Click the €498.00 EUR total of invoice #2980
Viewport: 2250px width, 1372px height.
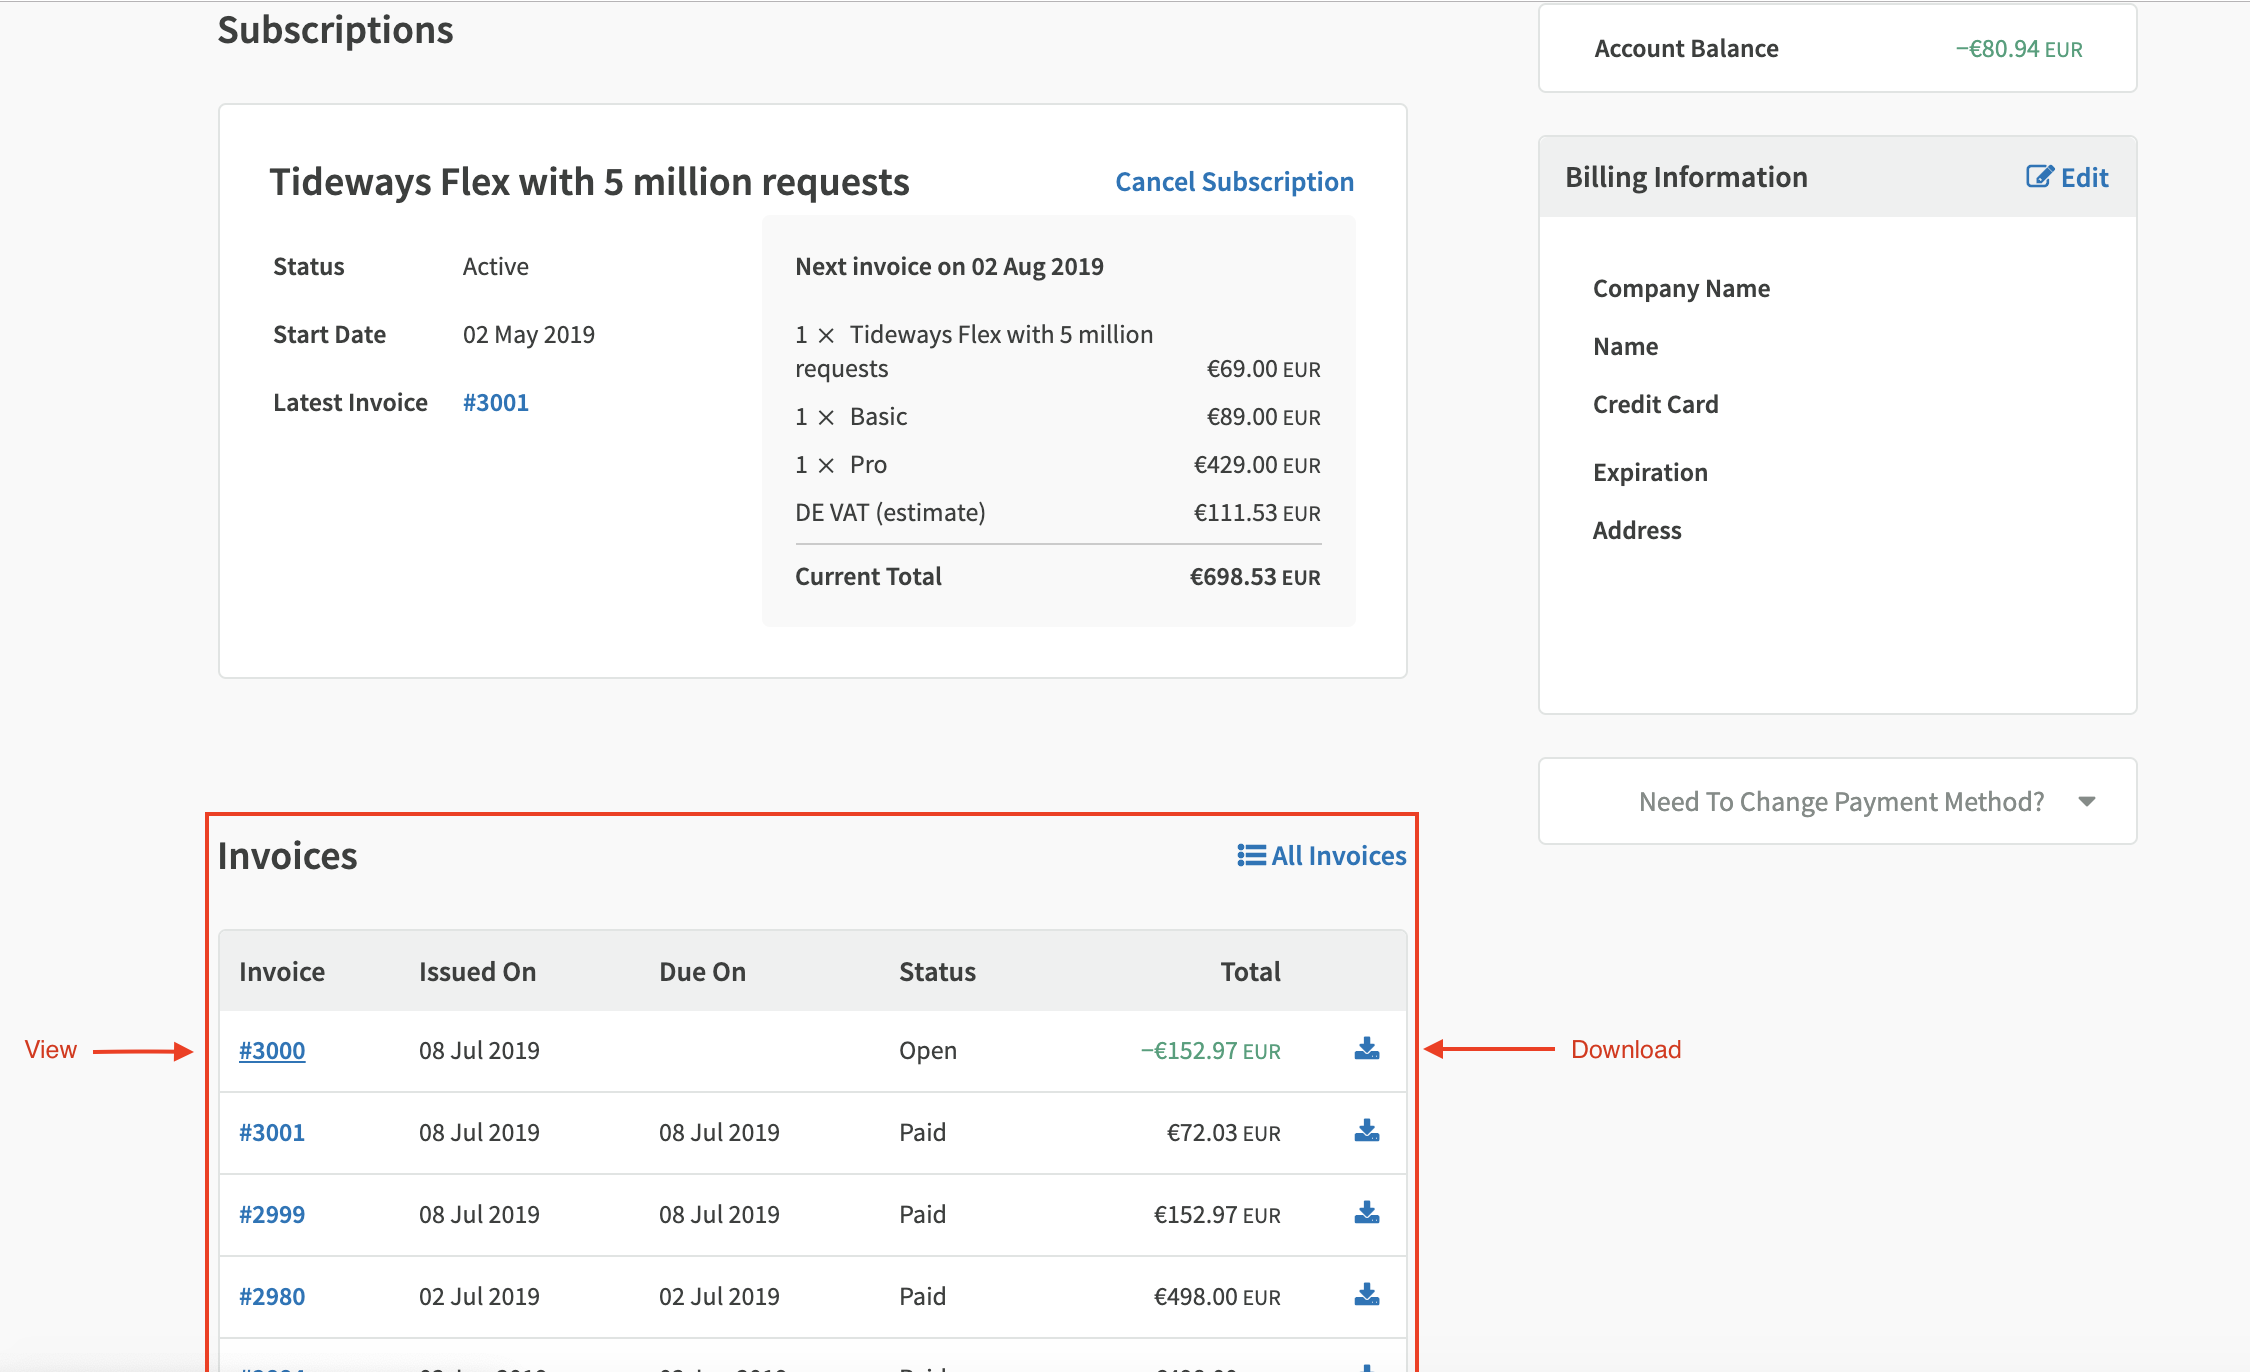pos(1217,1296)
